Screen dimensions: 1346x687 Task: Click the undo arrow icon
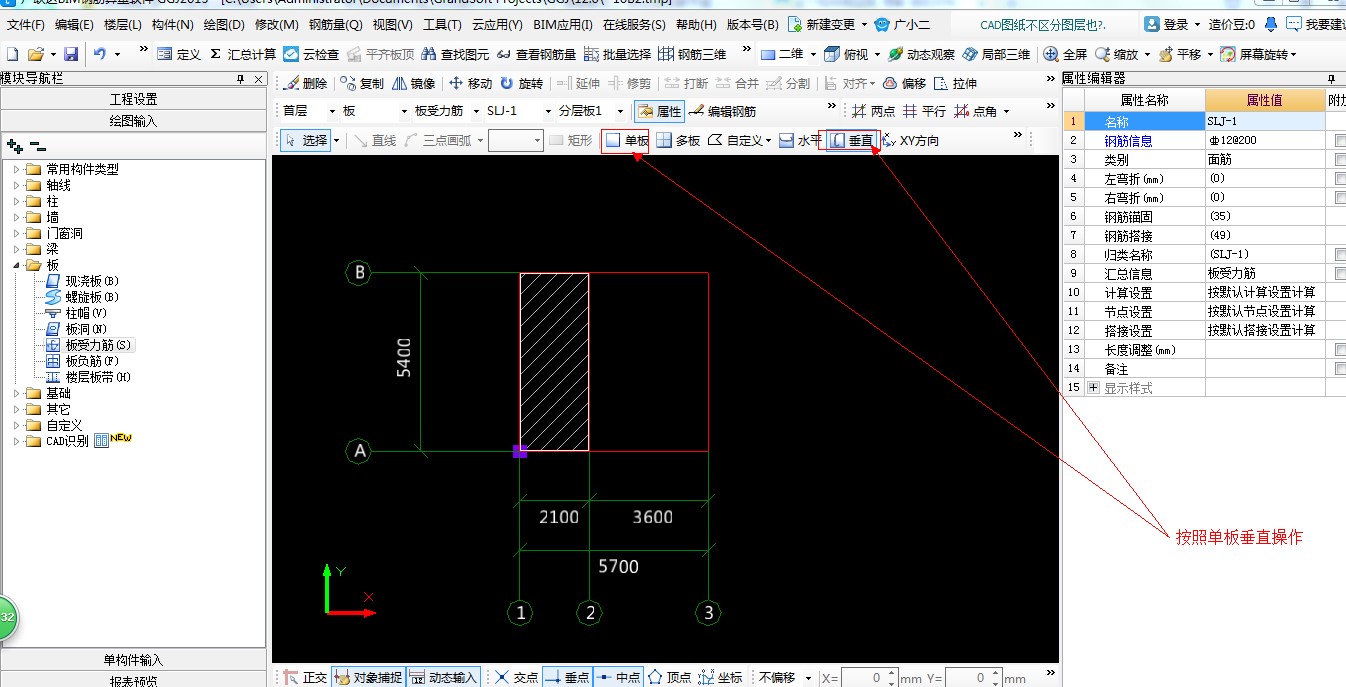(100, 54)
